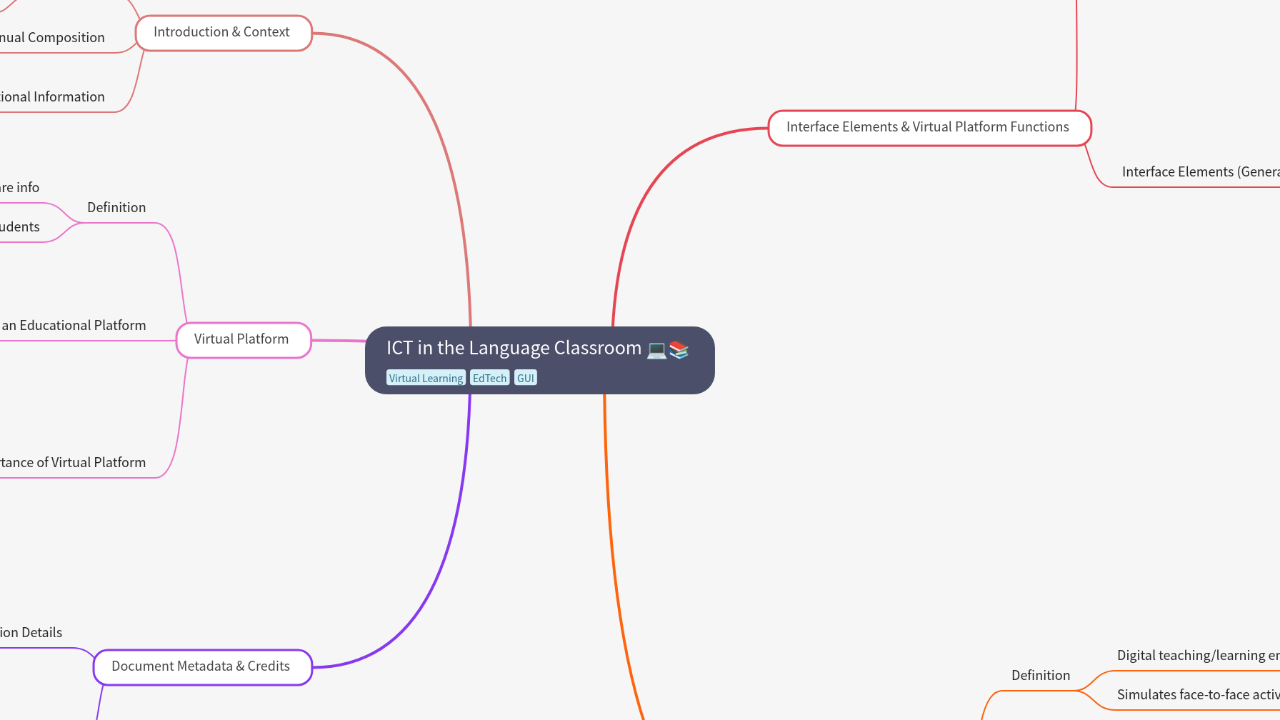Image resolution: width=1280 pixels, height=720 pixels.
Task: Click the EdTech tag
Action: (490, 378)
